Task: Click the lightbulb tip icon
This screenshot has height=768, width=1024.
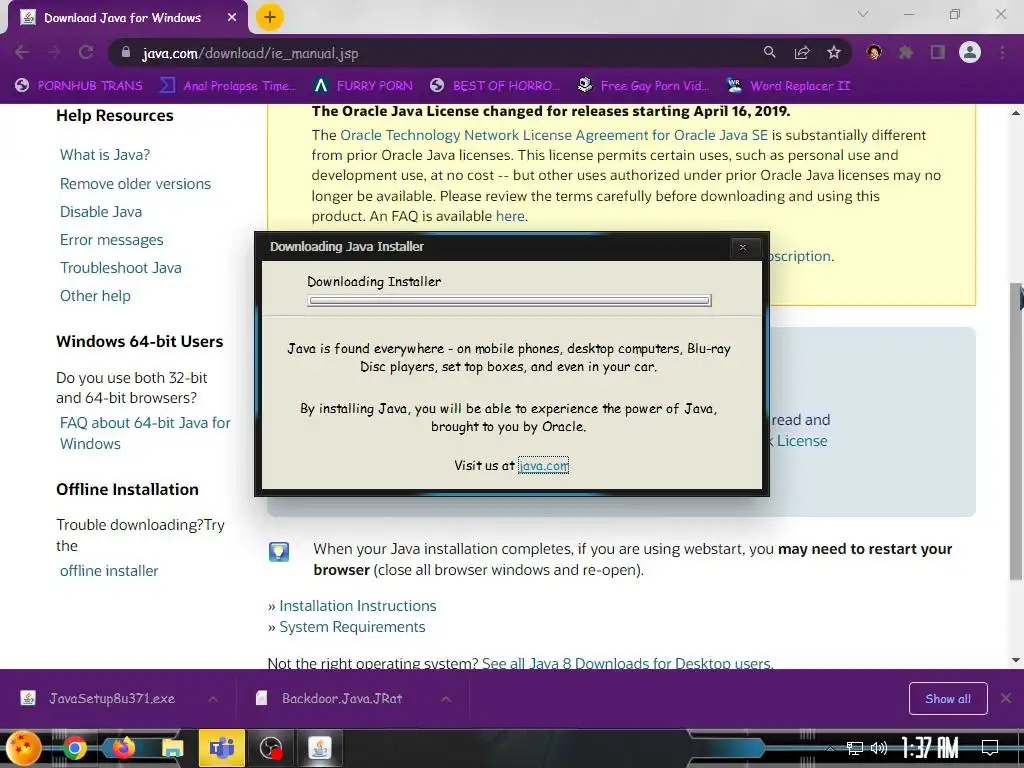Action: tap(279, 552)
